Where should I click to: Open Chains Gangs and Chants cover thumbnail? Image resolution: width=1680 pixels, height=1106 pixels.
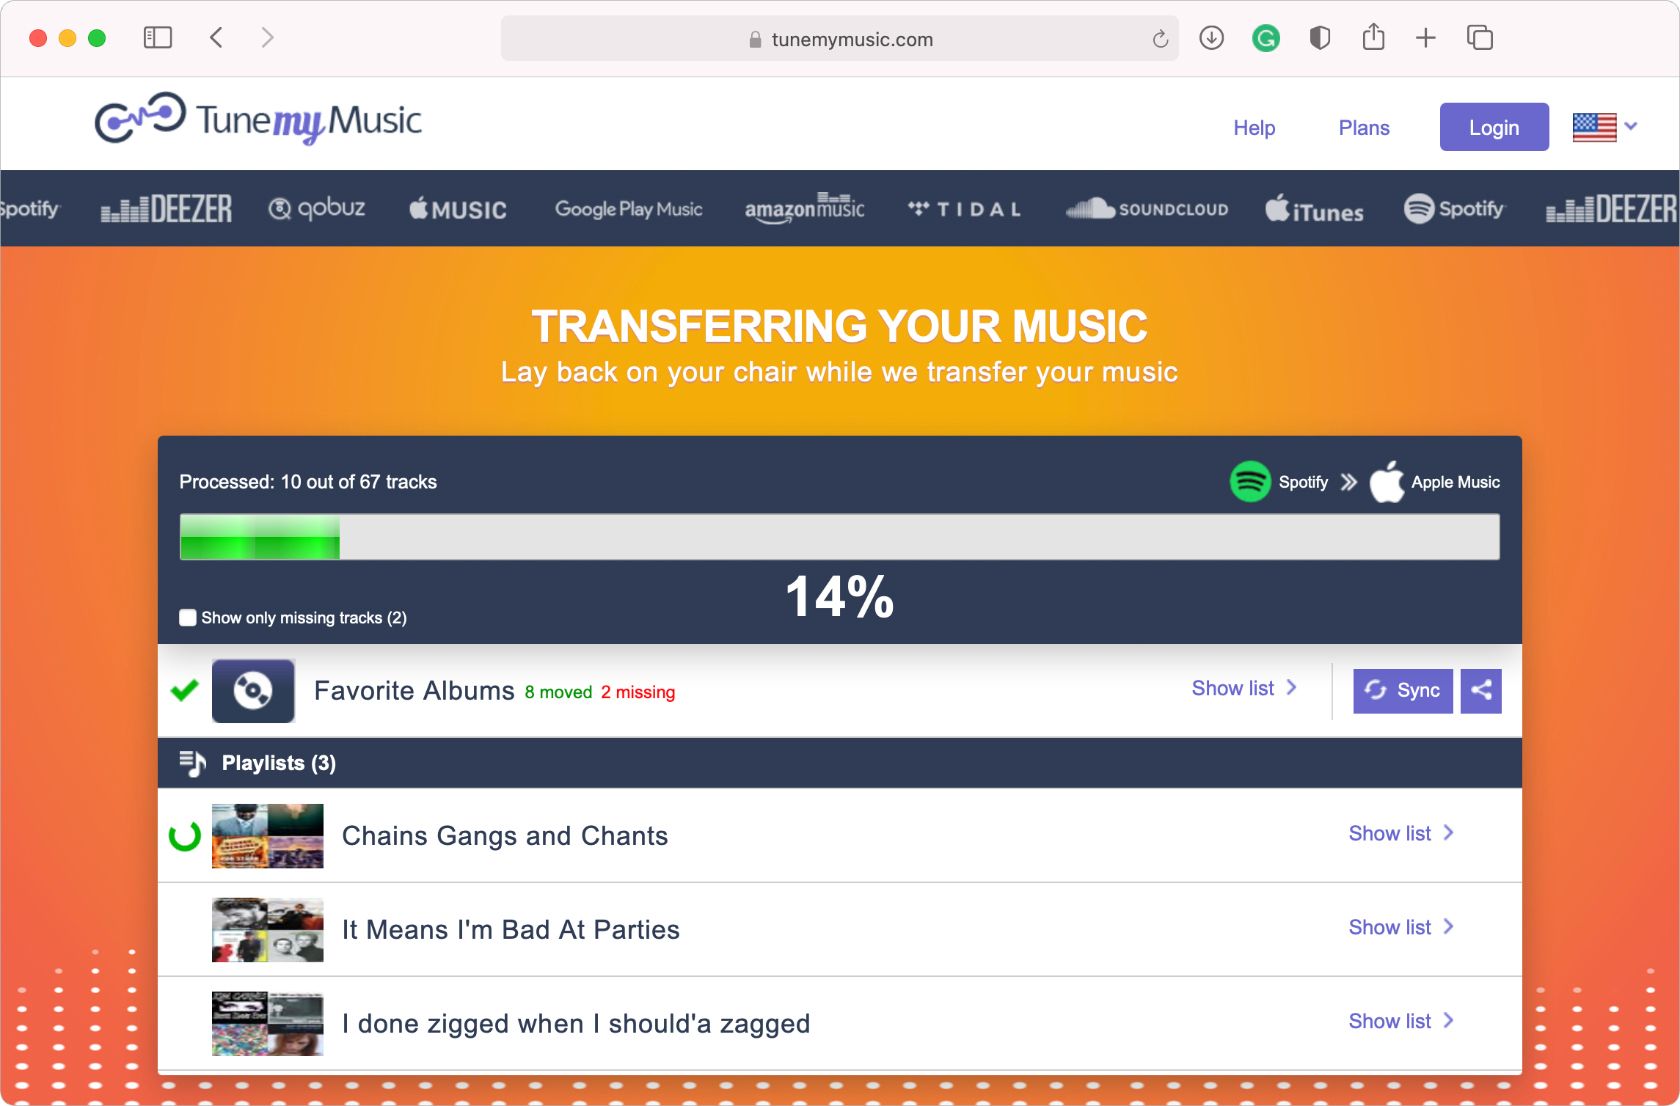pos(268,836)
